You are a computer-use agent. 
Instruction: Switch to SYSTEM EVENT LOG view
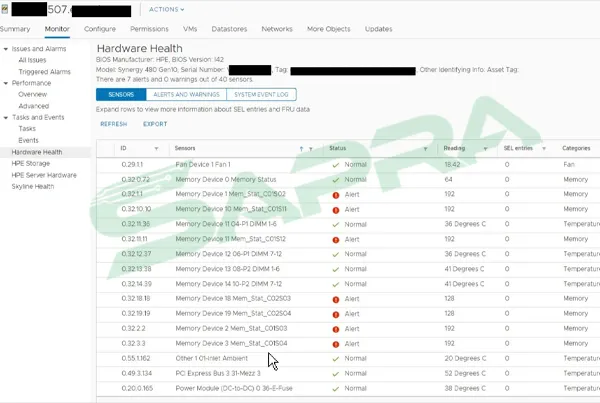coord(261,95)
